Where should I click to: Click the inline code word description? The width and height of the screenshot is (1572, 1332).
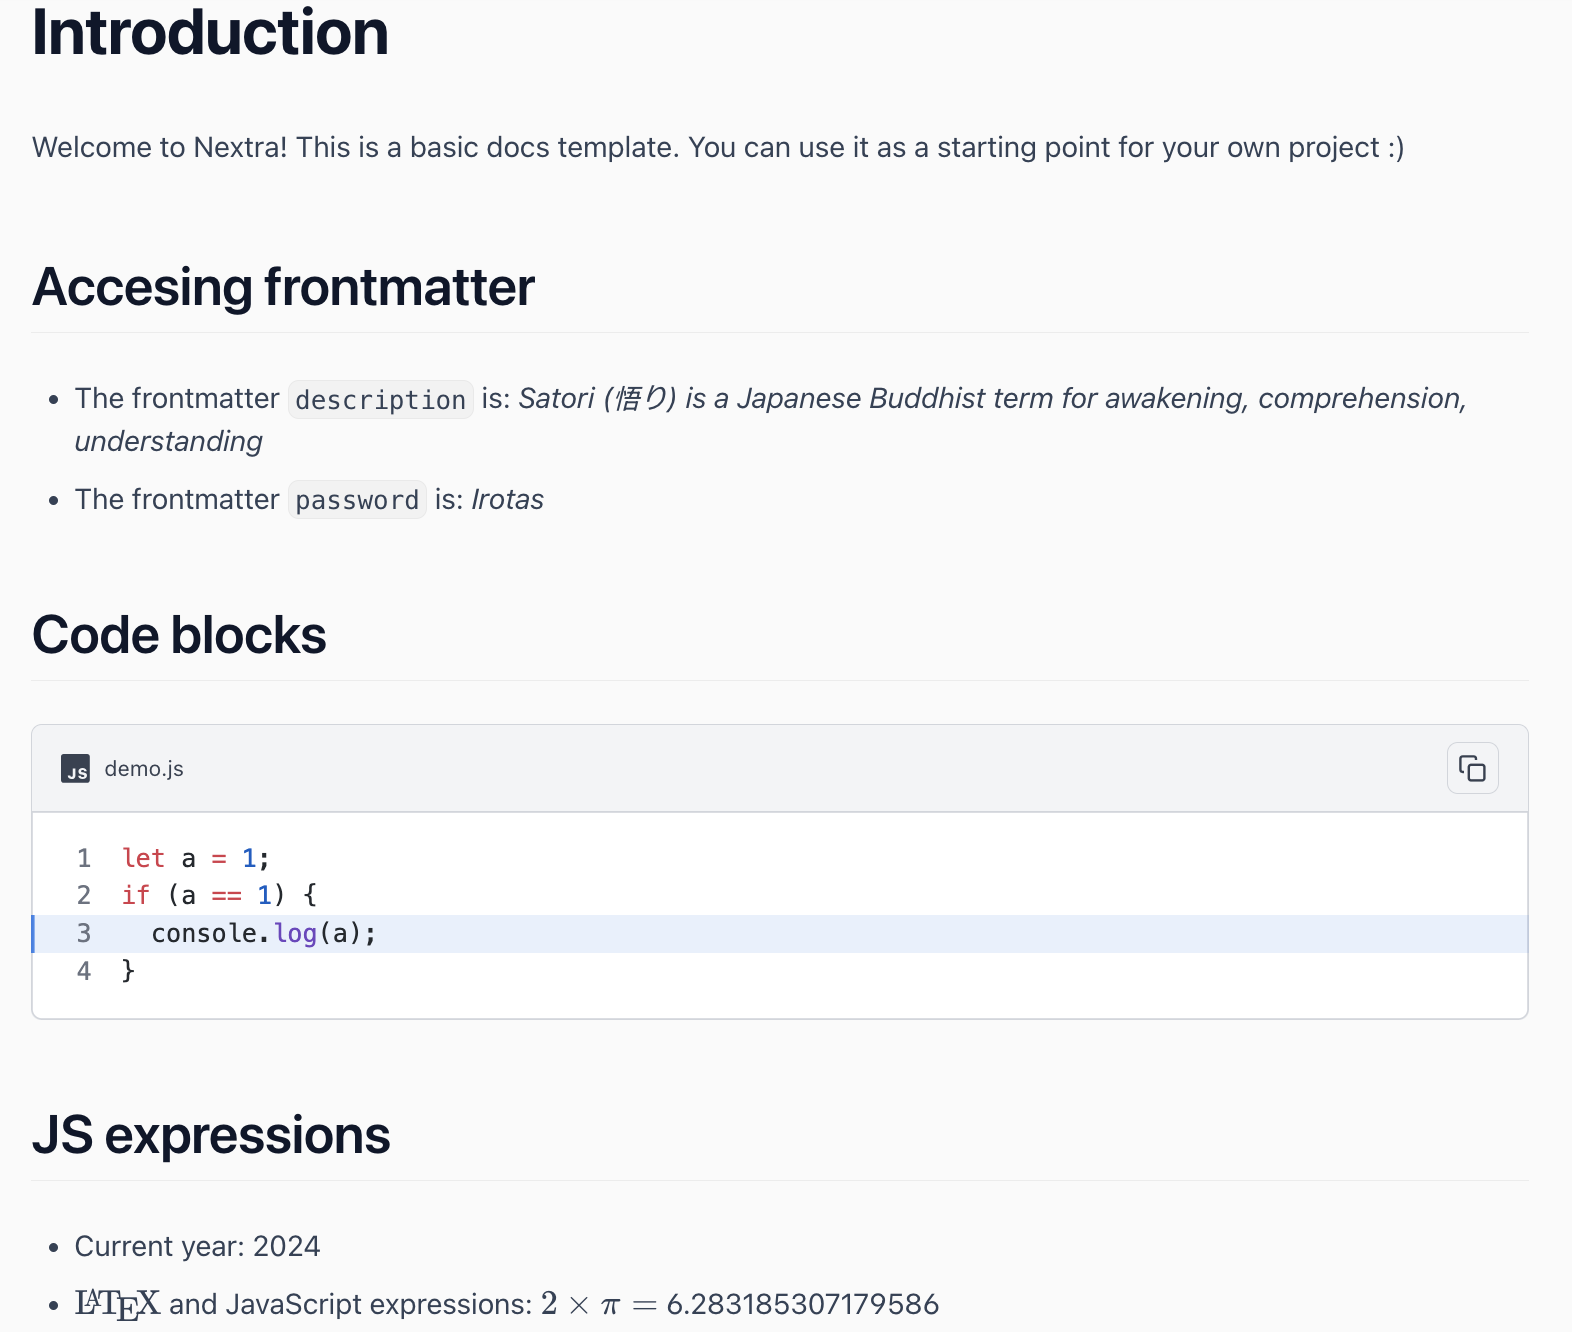pos(380,399)
